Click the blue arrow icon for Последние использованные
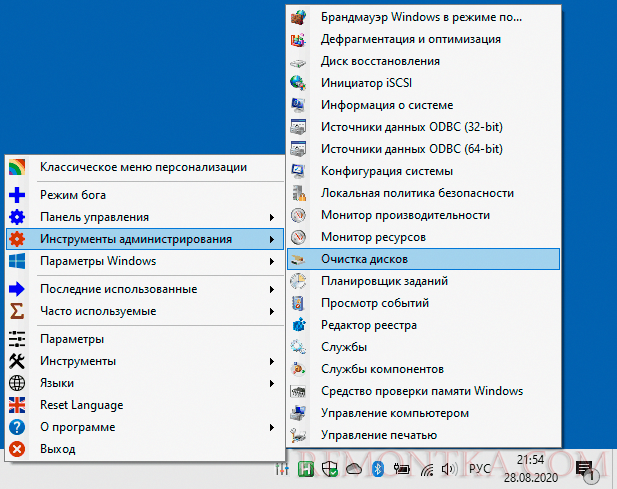This screenshot has width=617, height=489. [x=17, y=289]
